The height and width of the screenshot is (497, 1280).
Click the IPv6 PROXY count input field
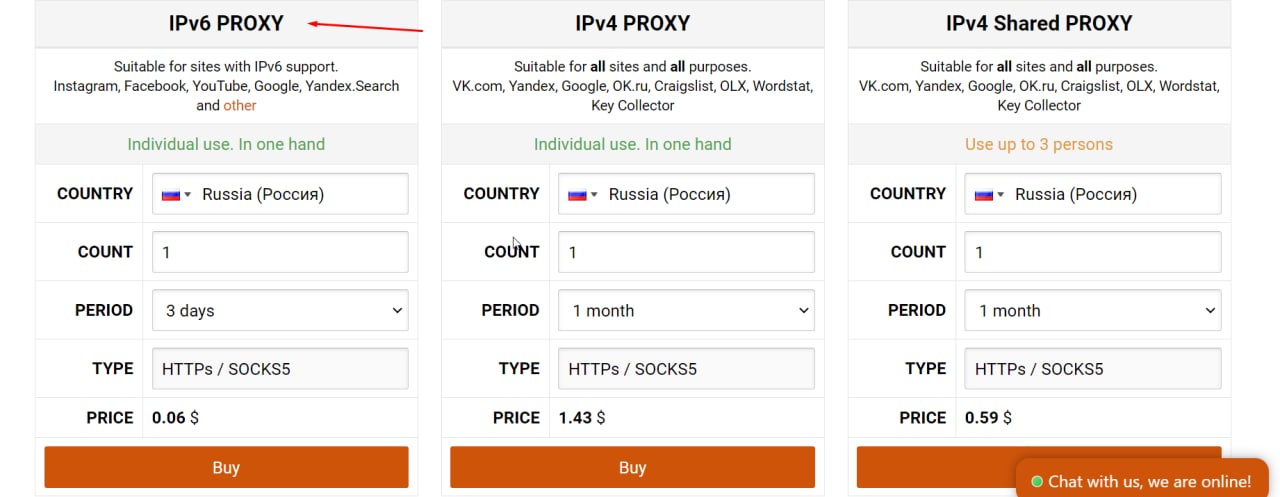[x=280, y=252]
